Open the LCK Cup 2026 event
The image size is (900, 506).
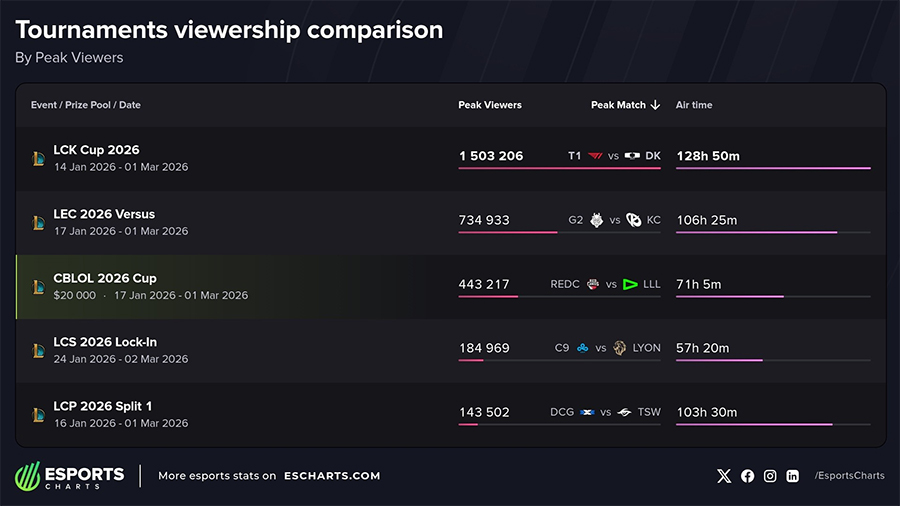click(96, 150)
